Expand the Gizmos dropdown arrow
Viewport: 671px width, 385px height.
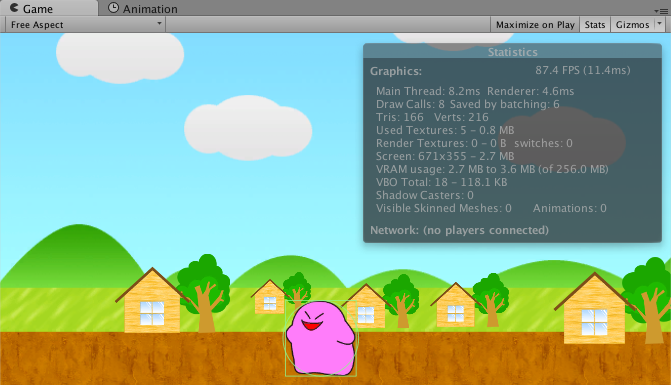coord(659,24)
